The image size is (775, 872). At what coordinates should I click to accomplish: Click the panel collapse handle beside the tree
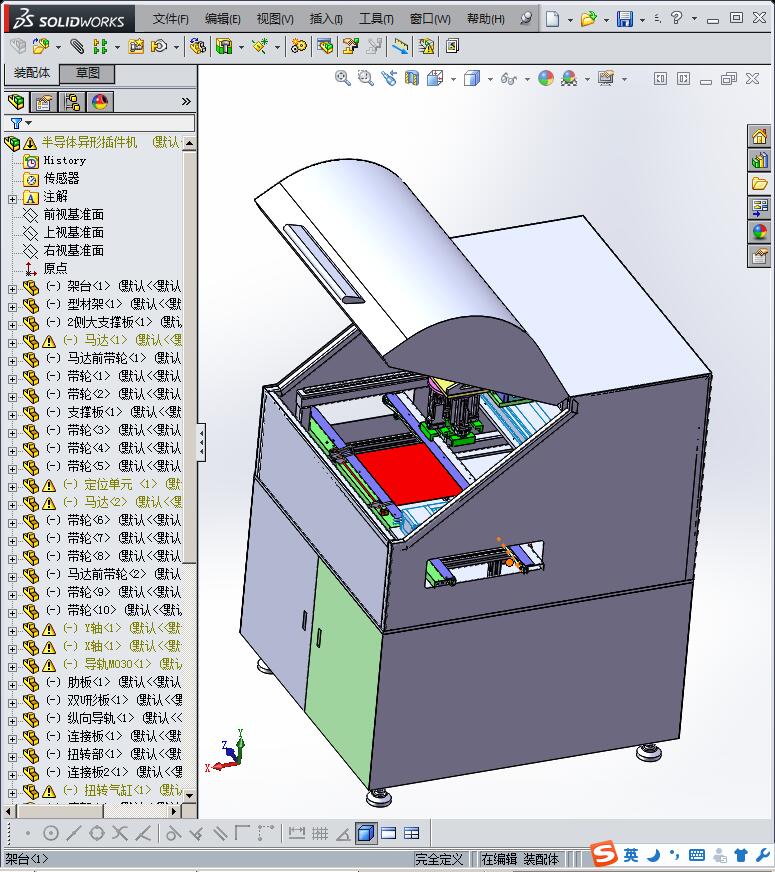(x=201, y=442)
